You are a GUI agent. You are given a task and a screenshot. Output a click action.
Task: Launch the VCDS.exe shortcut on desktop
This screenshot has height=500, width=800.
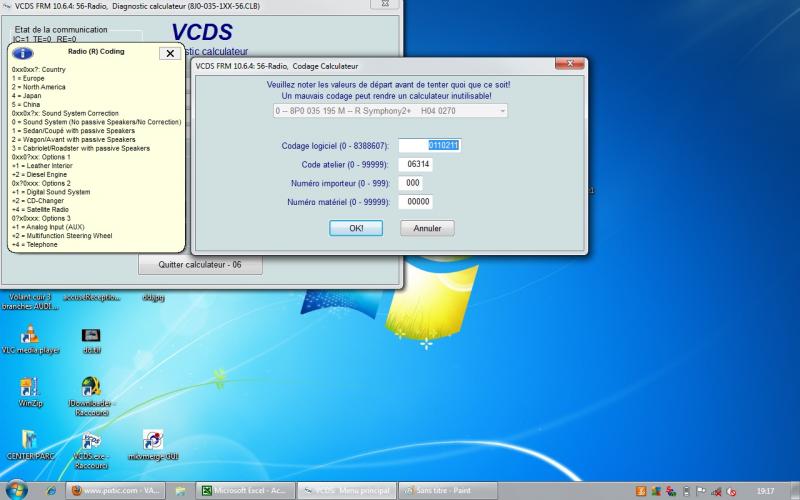(91, 450)
